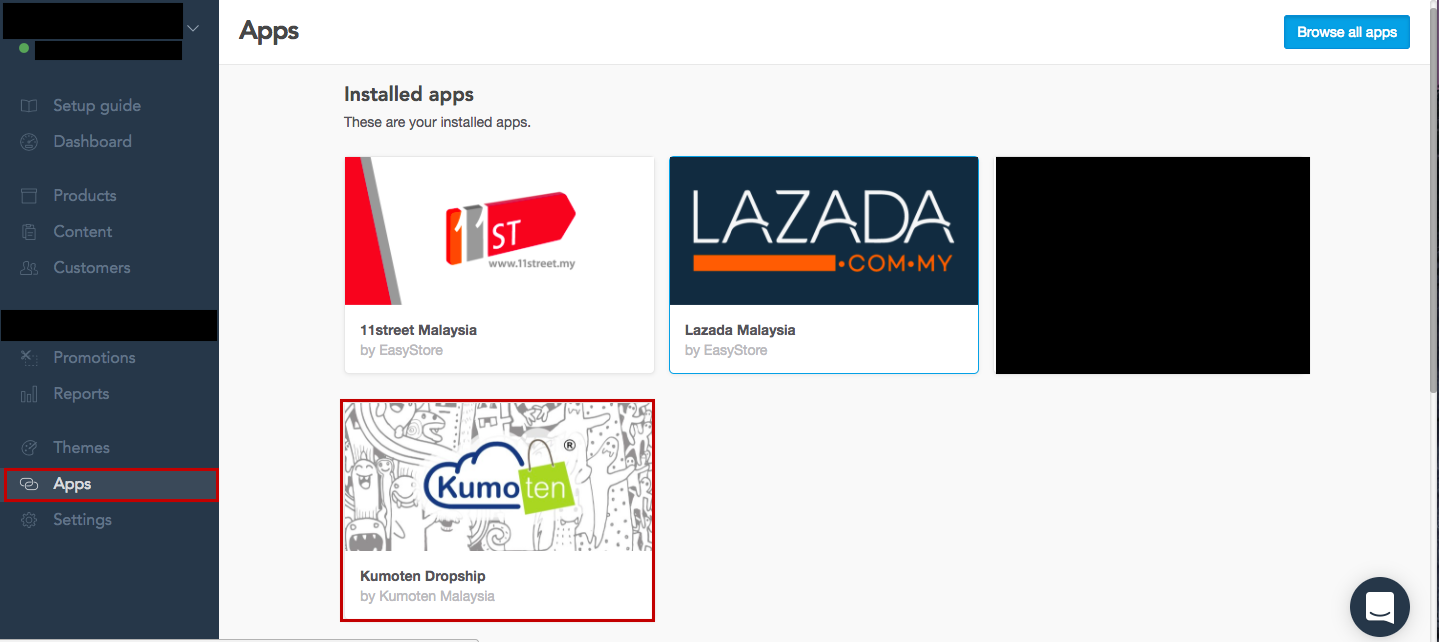Click the 11street Malaysia app title

(418, 330)
